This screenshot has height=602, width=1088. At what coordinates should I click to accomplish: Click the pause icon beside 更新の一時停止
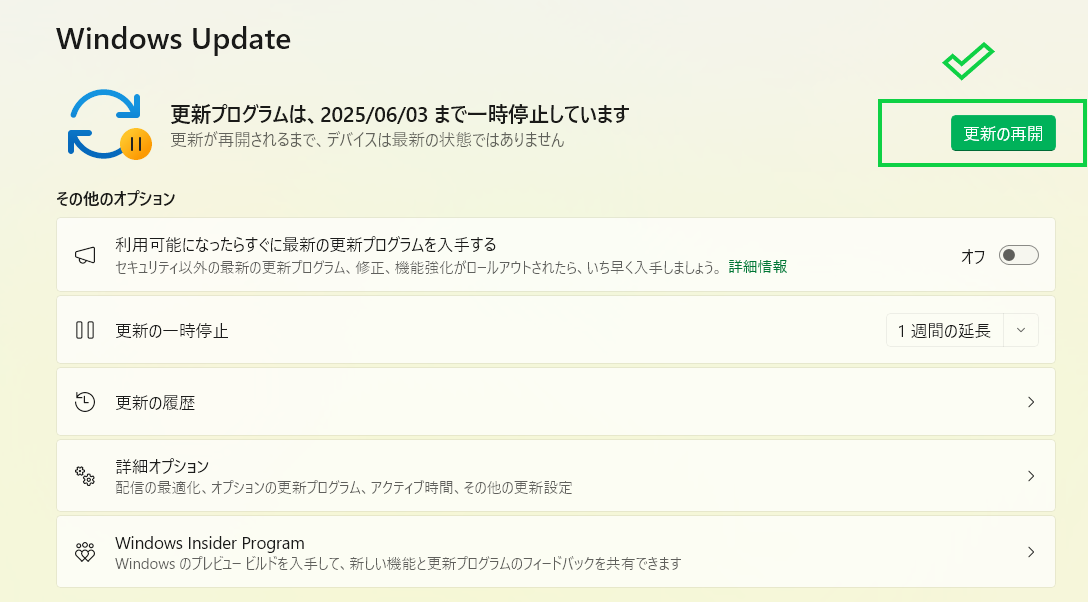click(85, 330)
